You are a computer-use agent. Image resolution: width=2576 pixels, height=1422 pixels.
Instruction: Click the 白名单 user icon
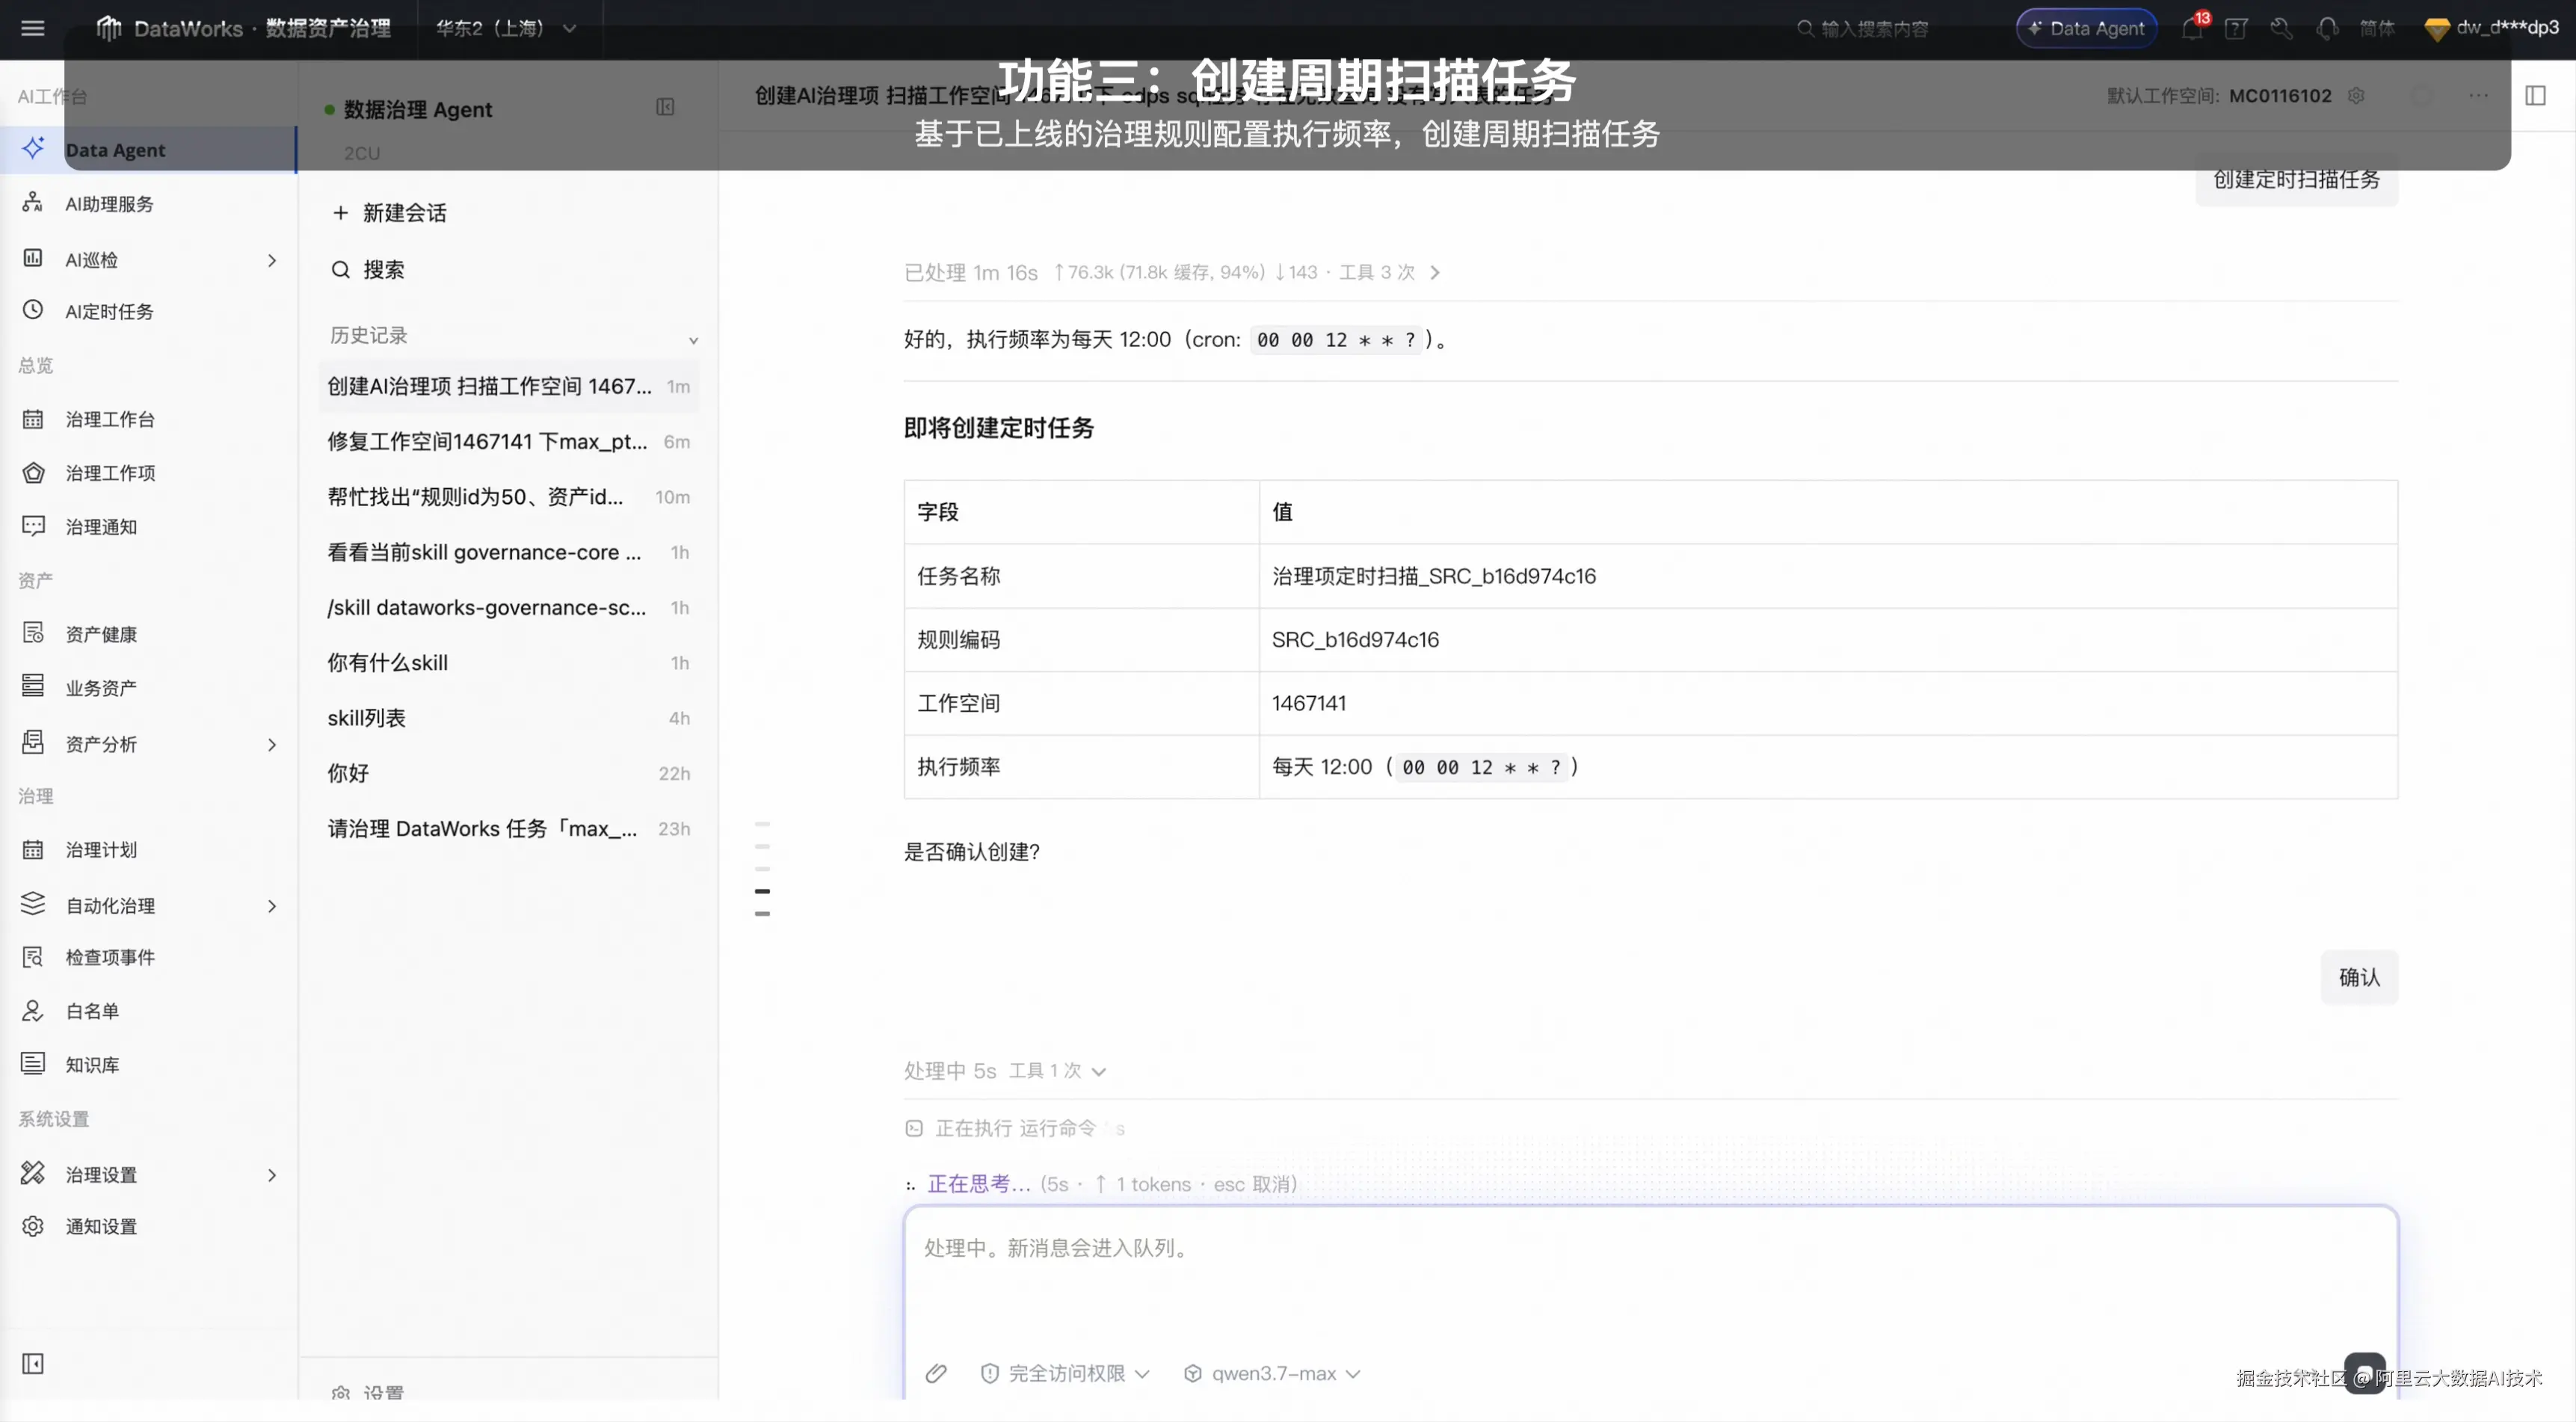[x=33, y=1010]
